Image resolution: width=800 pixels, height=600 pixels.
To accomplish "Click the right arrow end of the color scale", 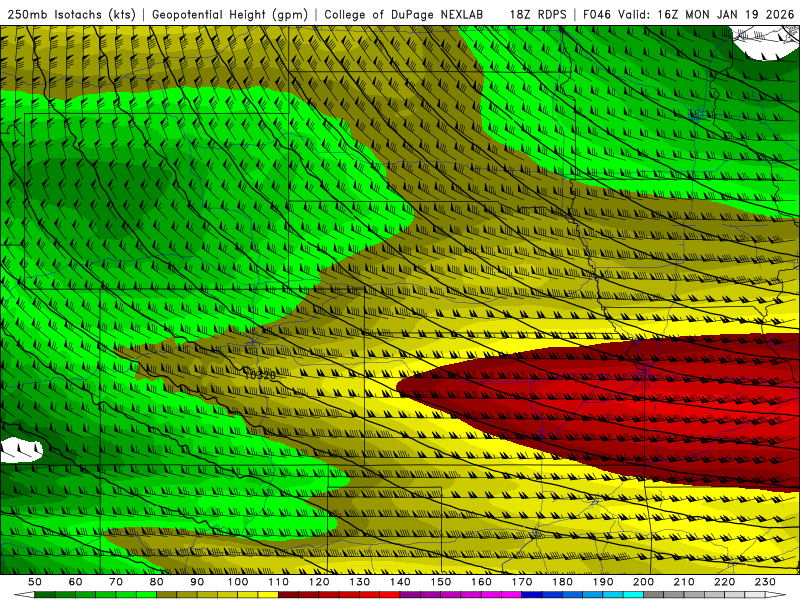I will (x=776, y=595).
